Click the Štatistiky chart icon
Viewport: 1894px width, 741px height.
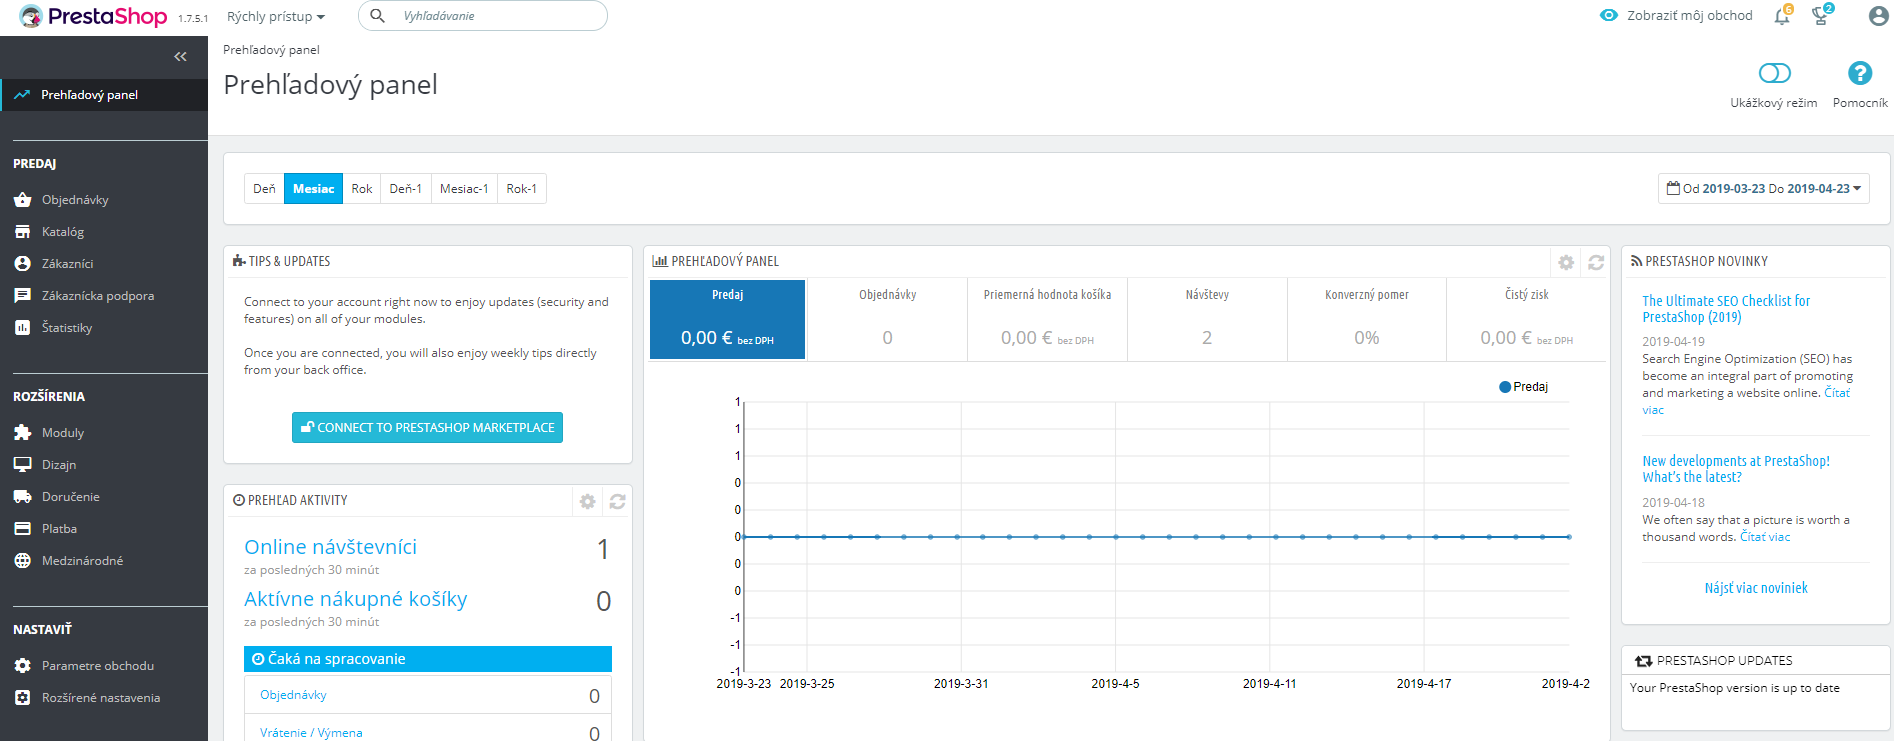23,328
